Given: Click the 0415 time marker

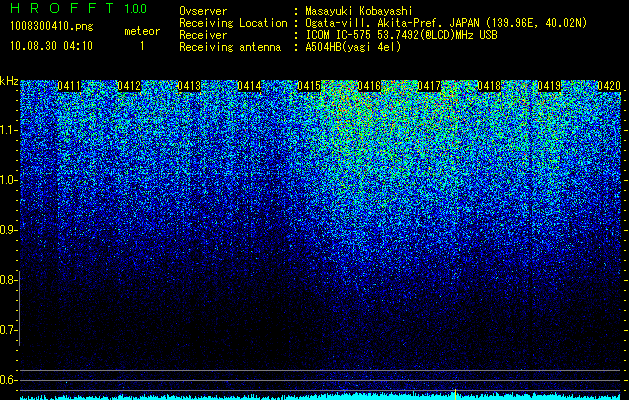Looking at the screenshot, I should (309, 86).
